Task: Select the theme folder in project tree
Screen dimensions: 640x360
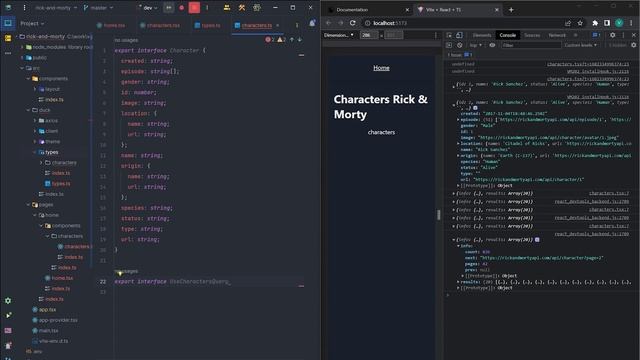Action: pos(49,142)
